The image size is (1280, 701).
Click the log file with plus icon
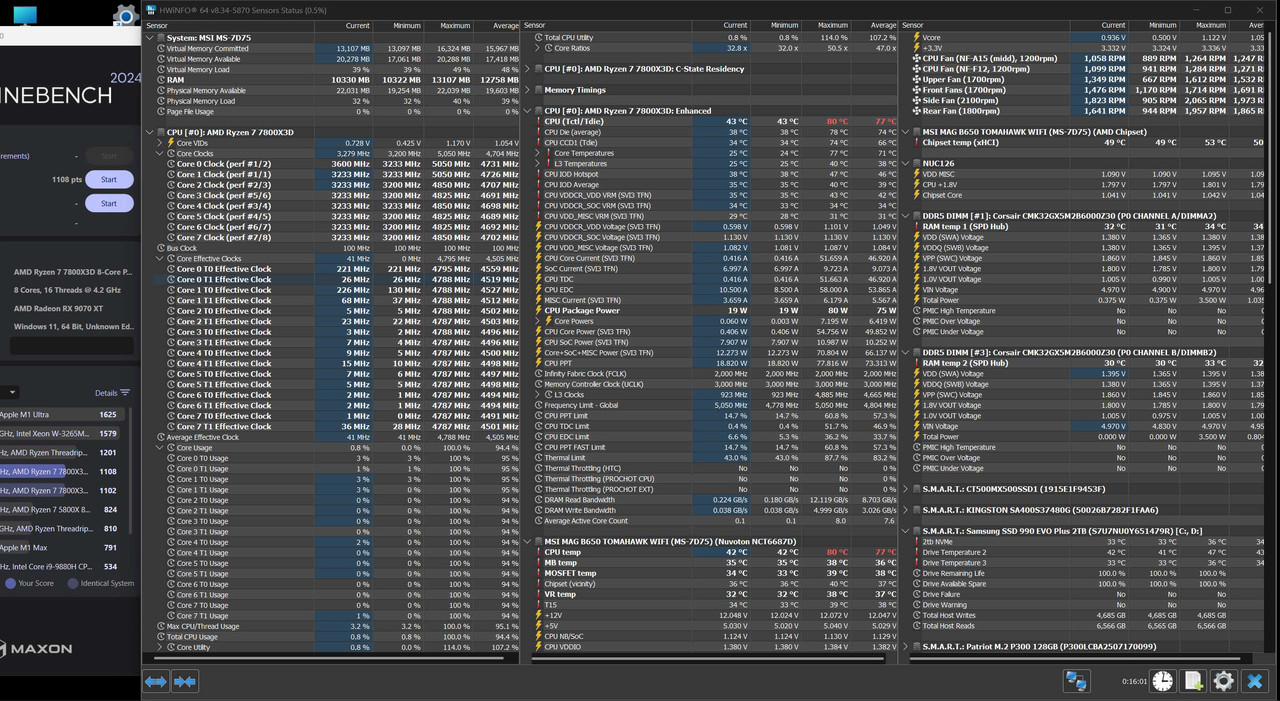[1193, 681]
